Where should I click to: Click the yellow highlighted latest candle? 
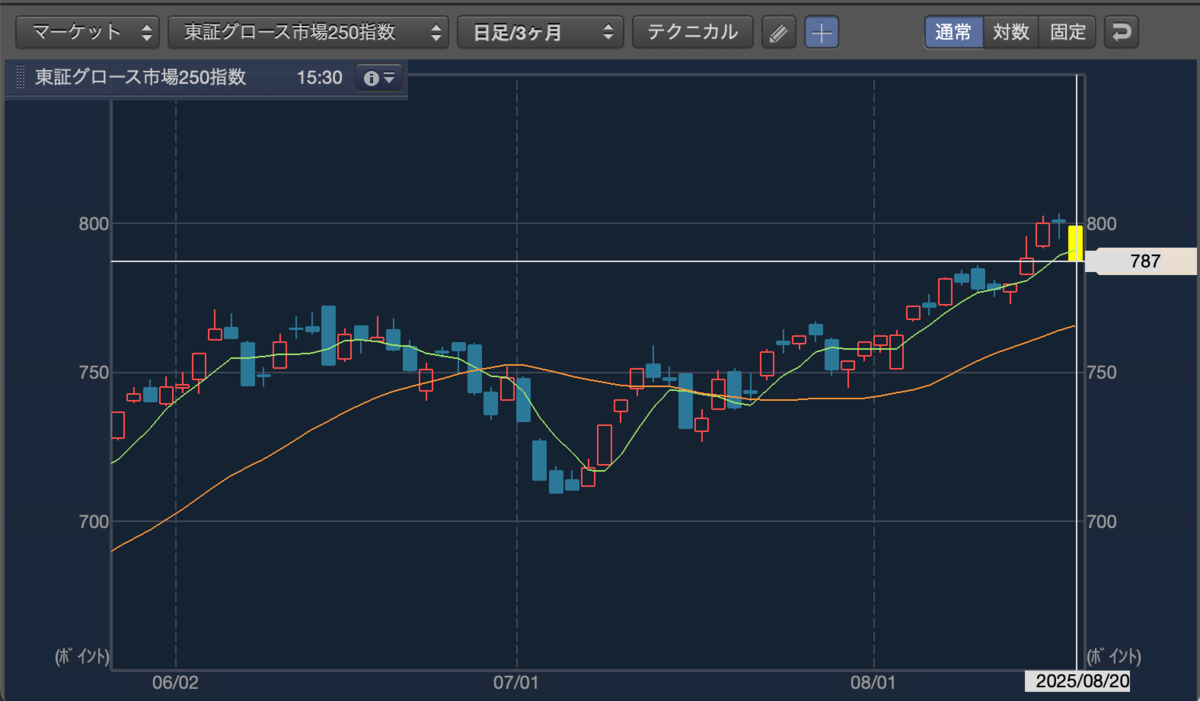pyautogui.click(x=1075, y=243)
